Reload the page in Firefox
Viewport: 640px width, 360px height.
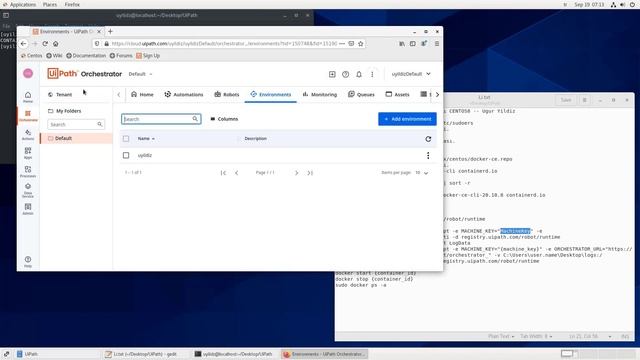(x=45, y=44)
